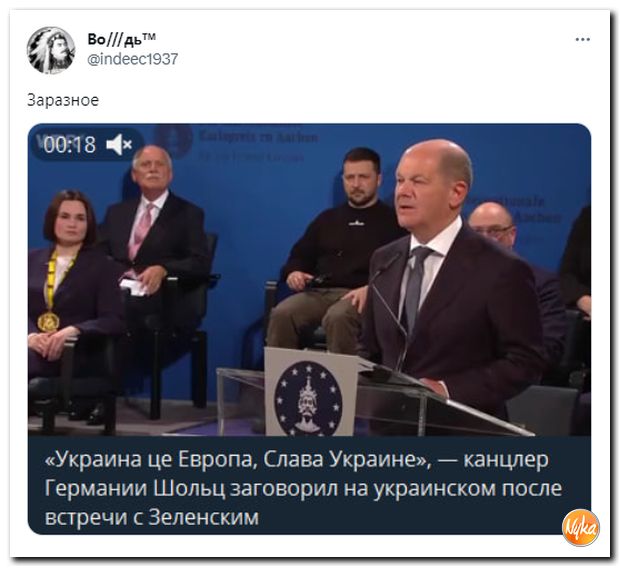Click the orange Nyka logo badge

click(x=581, y=528)
